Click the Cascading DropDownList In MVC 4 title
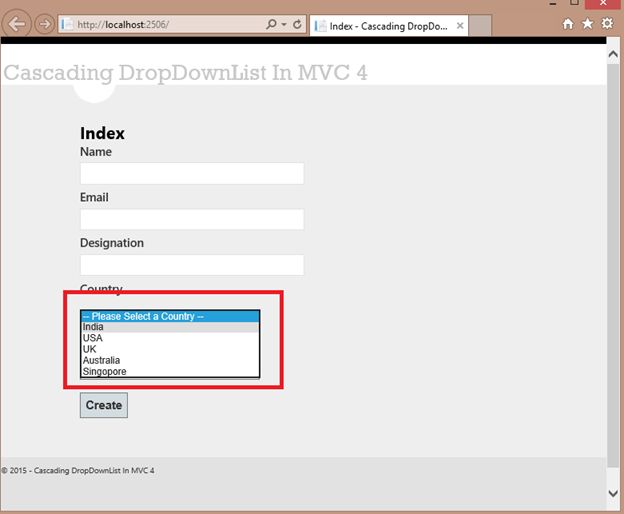This screenshot has width=624, height=514. pos(185,73)
